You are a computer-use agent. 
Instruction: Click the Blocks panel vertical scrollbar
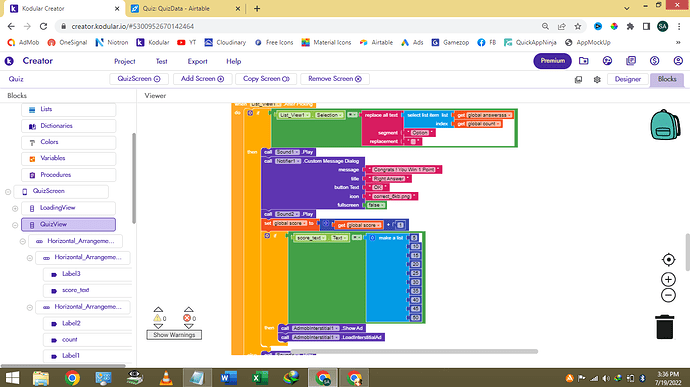point(134,178)
